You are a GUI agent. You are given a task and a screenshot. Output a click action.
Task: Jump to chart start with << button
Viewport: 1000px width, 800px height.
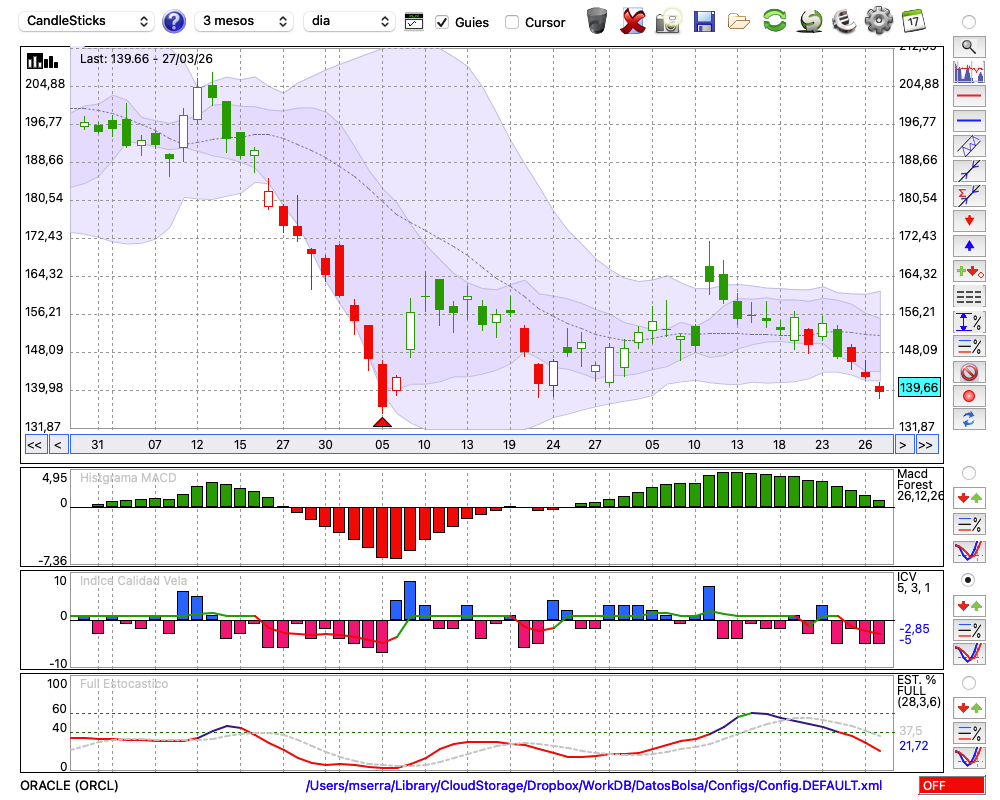34,444
